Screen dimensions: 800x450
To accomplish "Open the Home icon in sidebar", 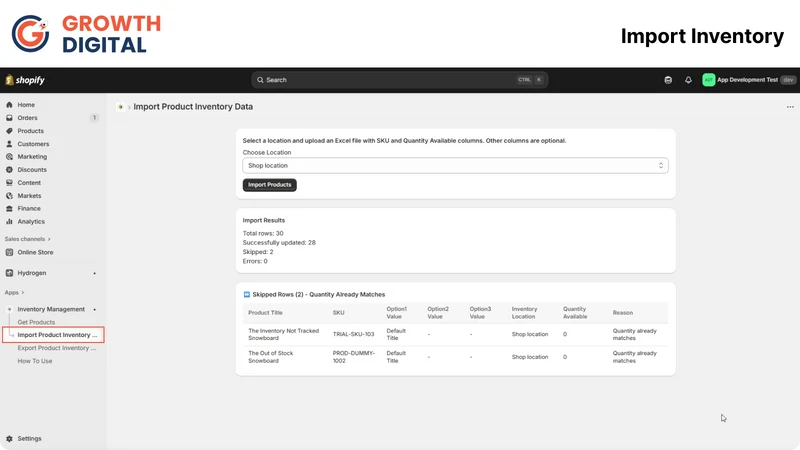I will click(x=9, y=105).
